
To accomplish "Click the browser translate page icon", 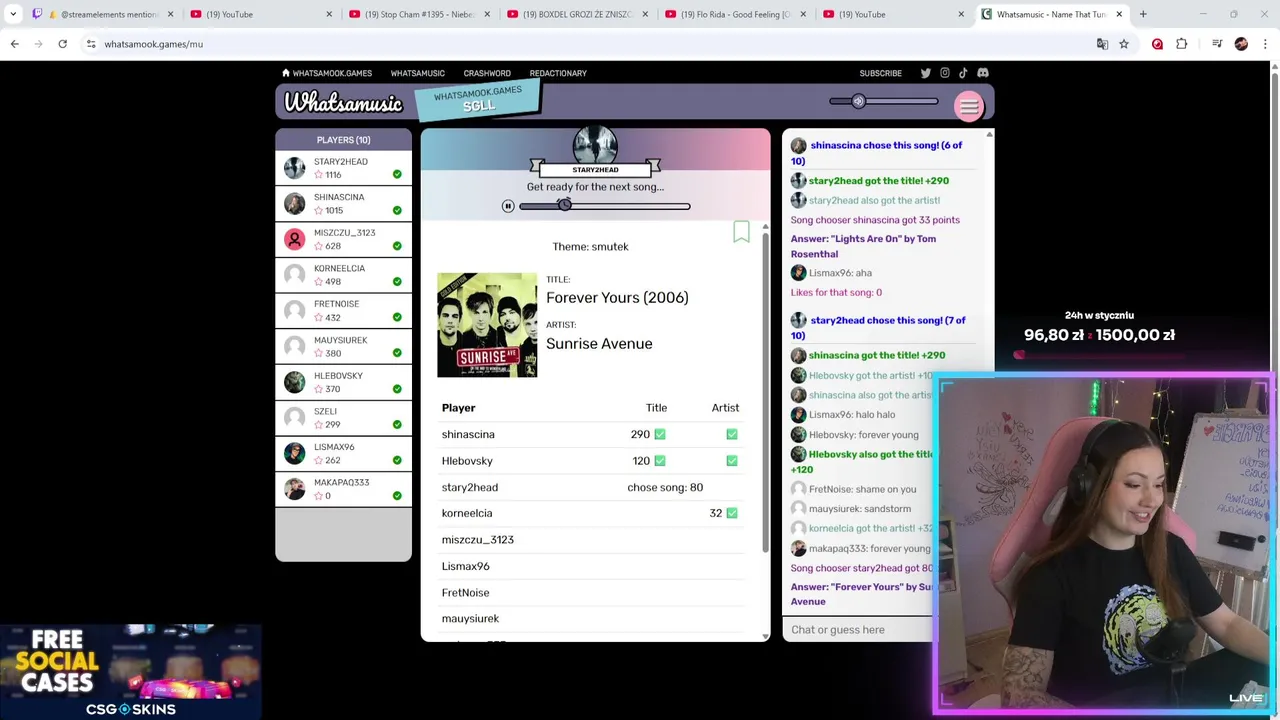I will click(1102, 44).
